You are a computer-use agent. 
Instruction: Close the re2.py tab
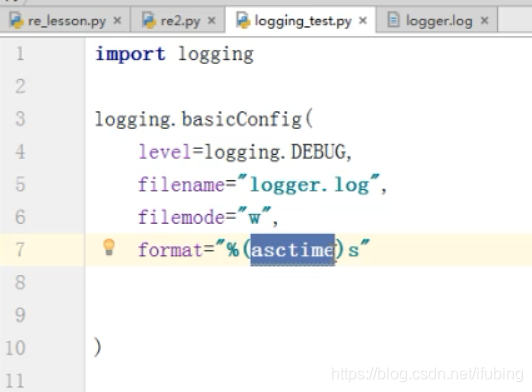click(x=212, y=21)
